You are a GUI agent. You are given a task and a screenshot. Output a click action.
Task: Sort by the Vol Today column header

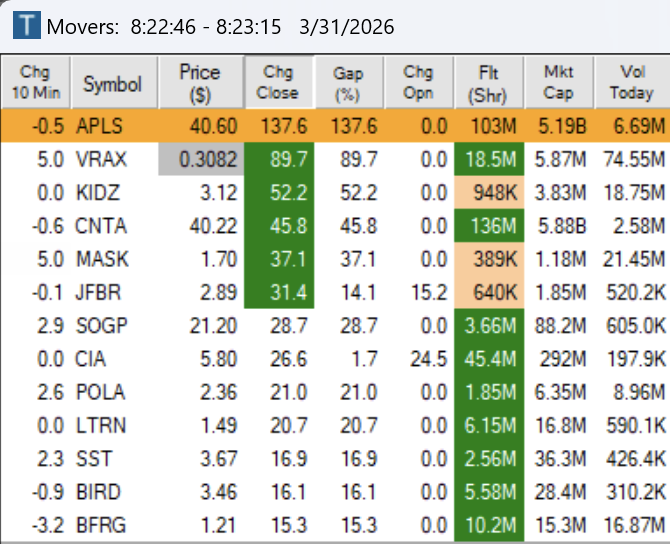pos(632,82)
